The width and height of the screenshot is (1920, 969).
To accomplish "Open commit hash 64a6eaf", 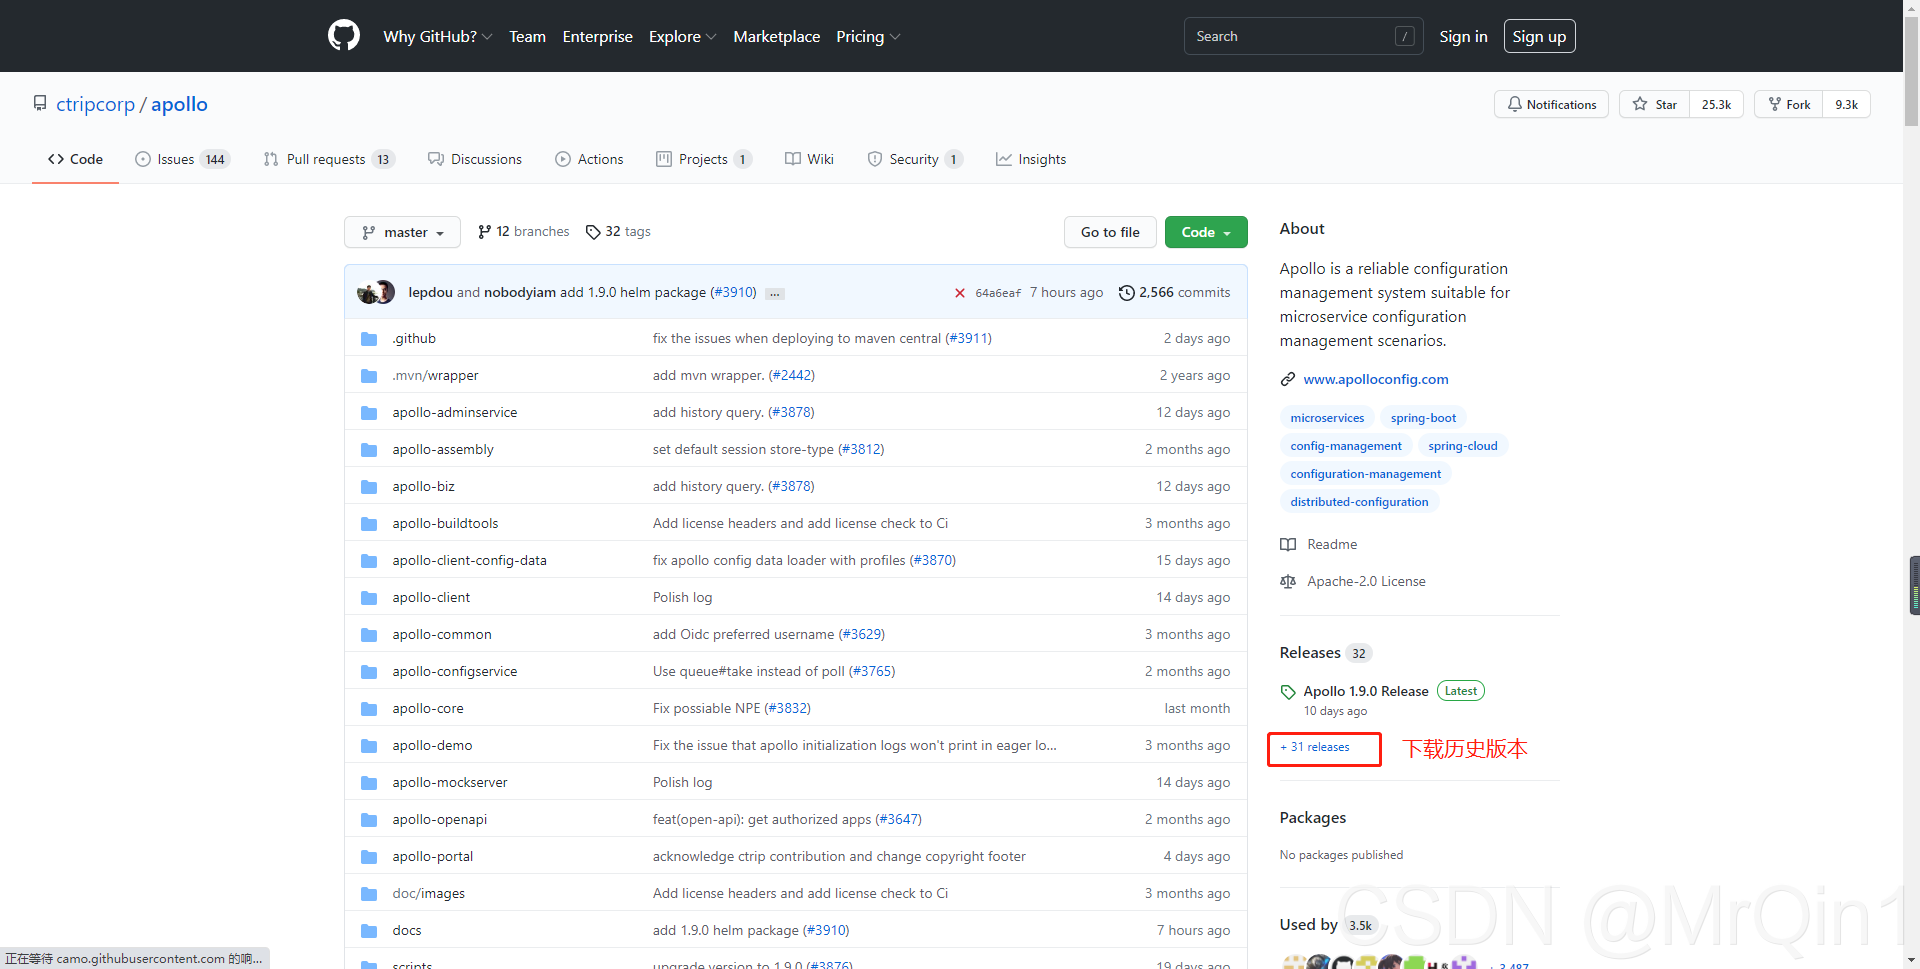I will pyautogui.click(x=997, y=293).
